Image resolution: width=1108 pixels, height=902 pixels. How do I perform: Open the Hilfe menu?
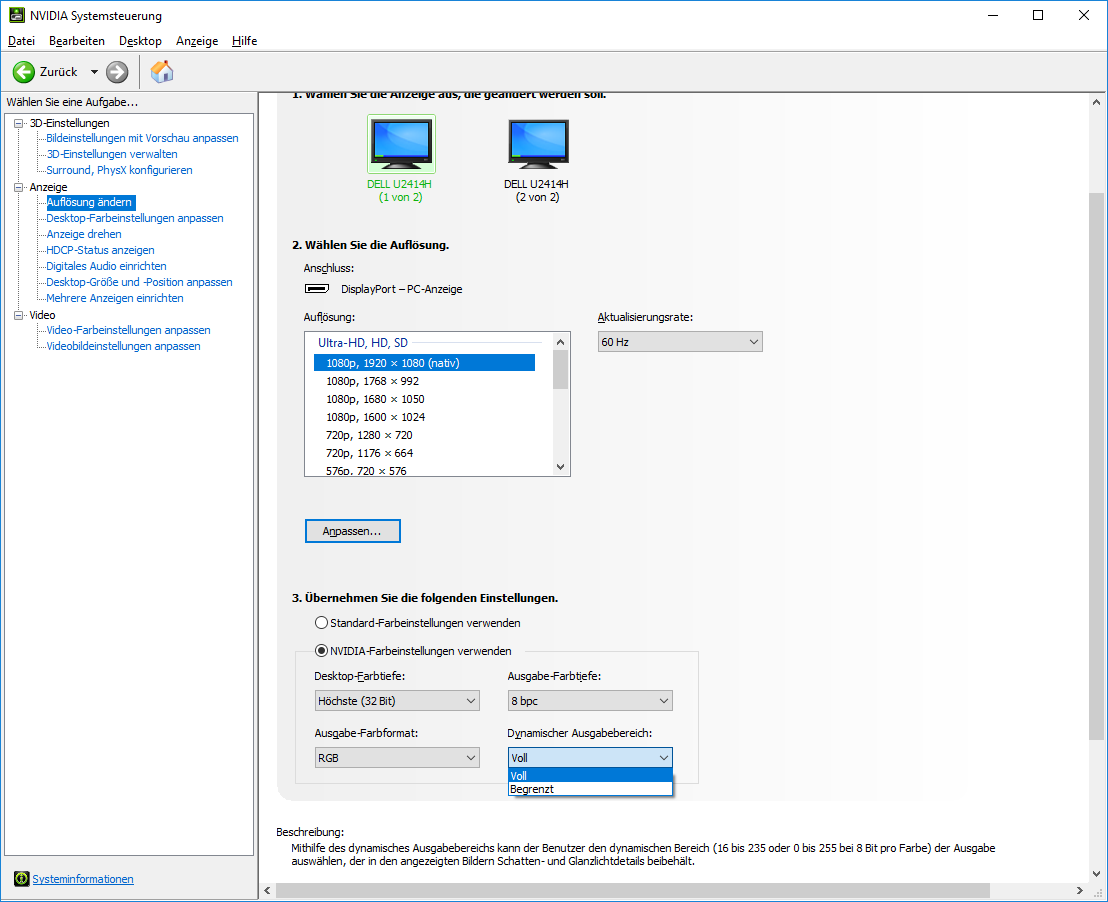[244, 41]
